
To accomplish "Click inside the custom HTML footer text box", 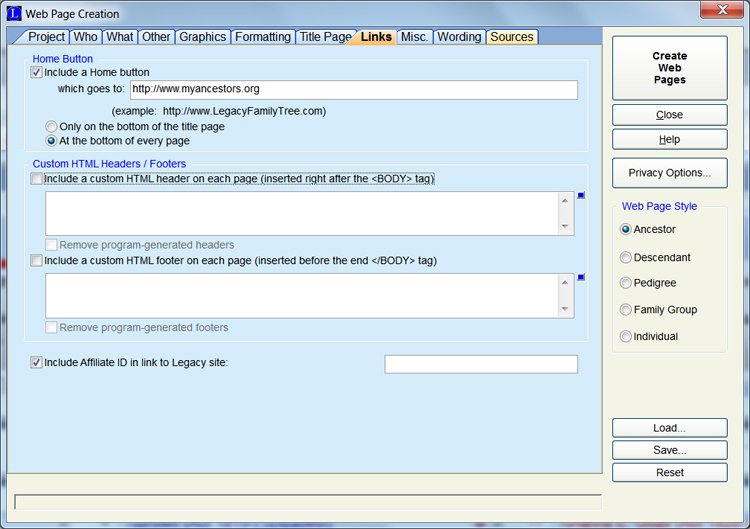I will [x=301, y=296].
